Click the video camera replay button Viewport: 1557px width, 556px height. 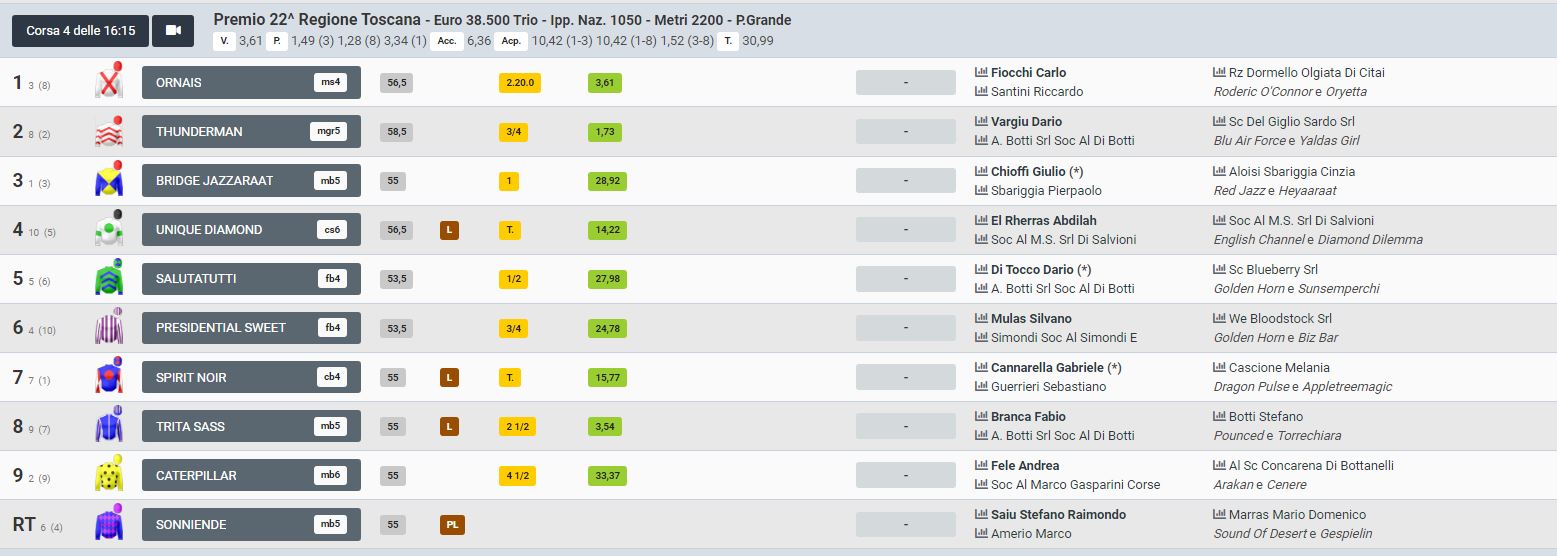click(173, 31)
